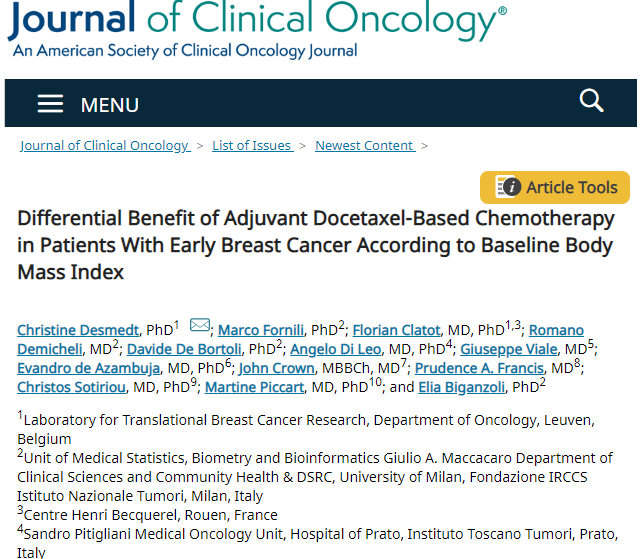The image size is (643, 559).
Task: Open Angelo Di Leo author link
Action: (335, 349)
